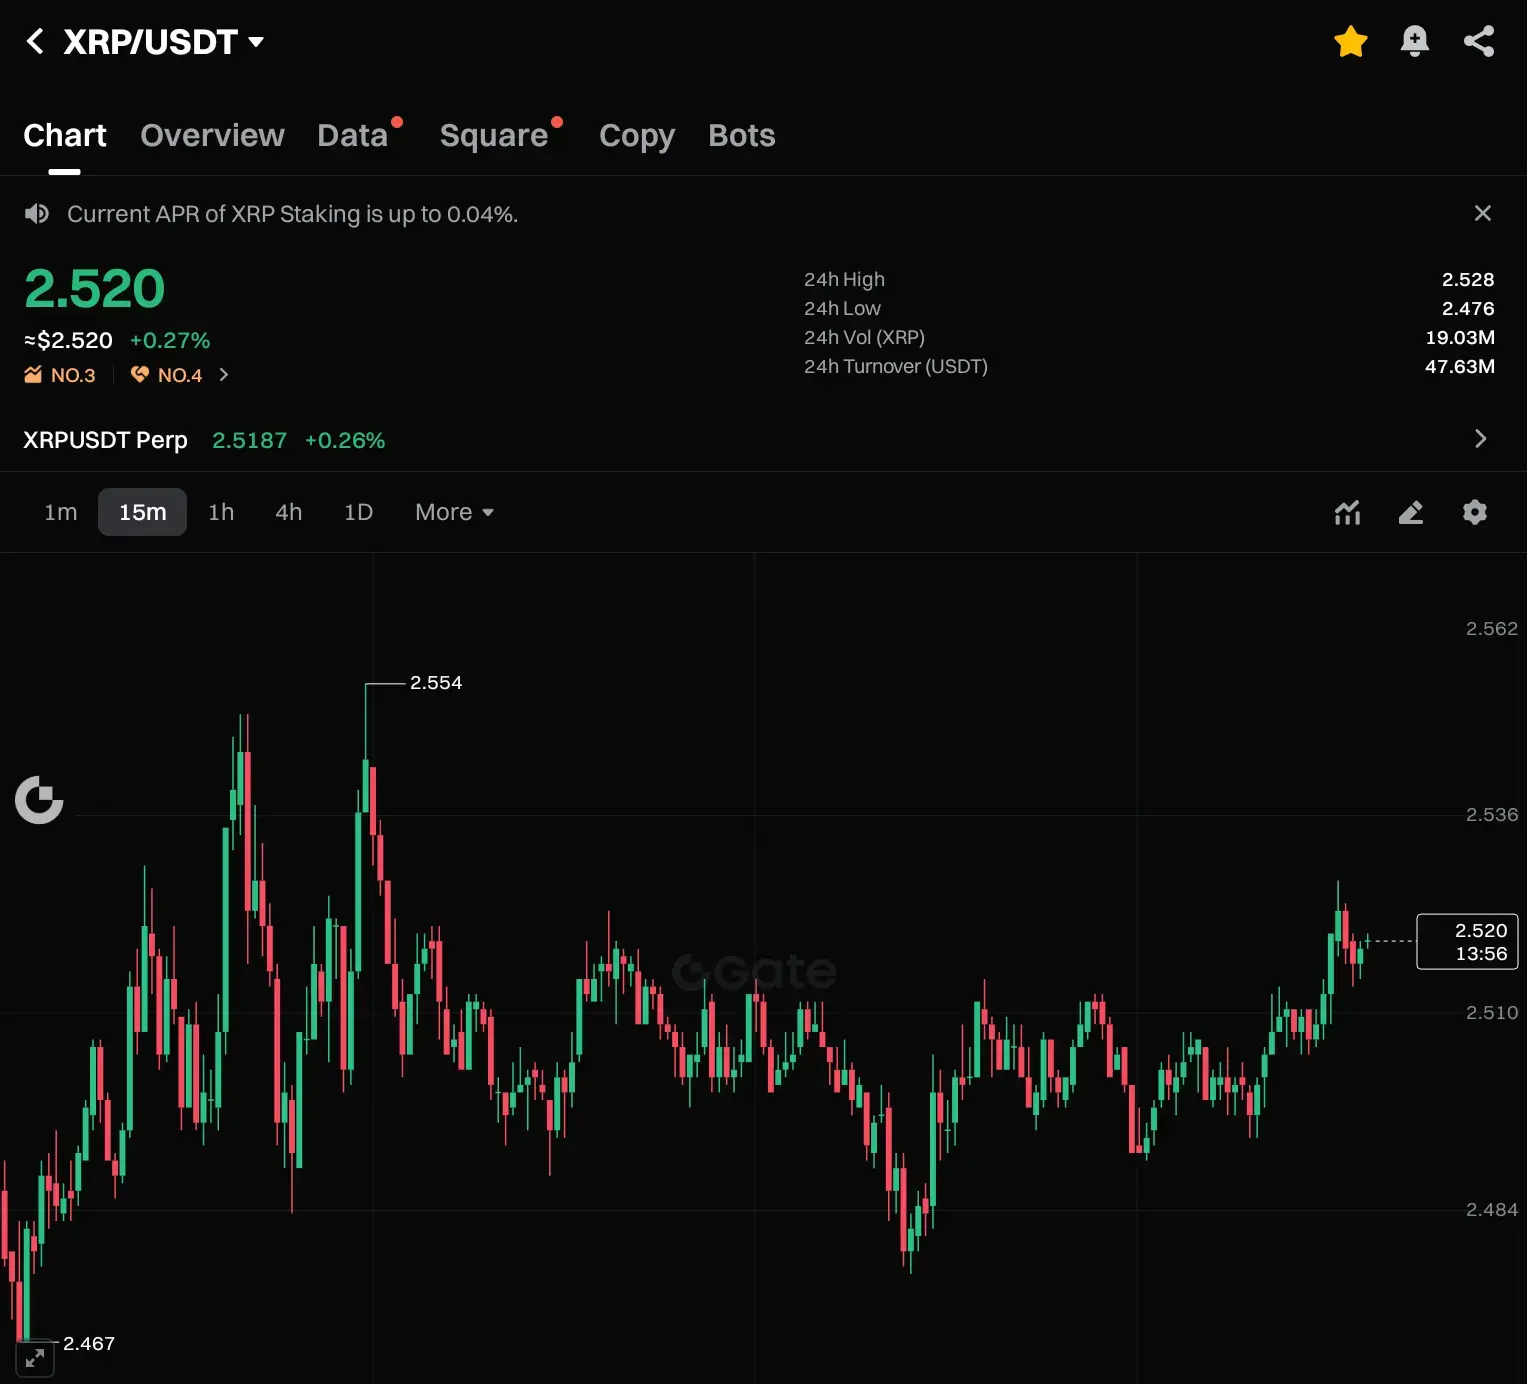Screen dimensions: 1529x1384
Task: Switch to the Overview tab
Action: [212, 136]
